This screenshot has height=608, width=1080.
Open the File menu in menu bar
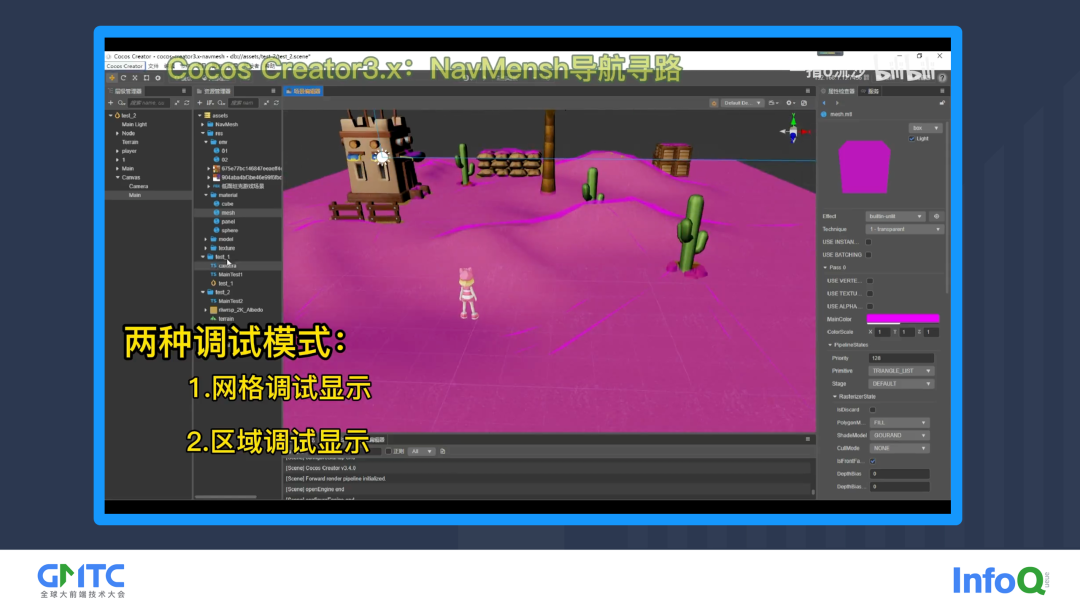(x=153, y=66)
